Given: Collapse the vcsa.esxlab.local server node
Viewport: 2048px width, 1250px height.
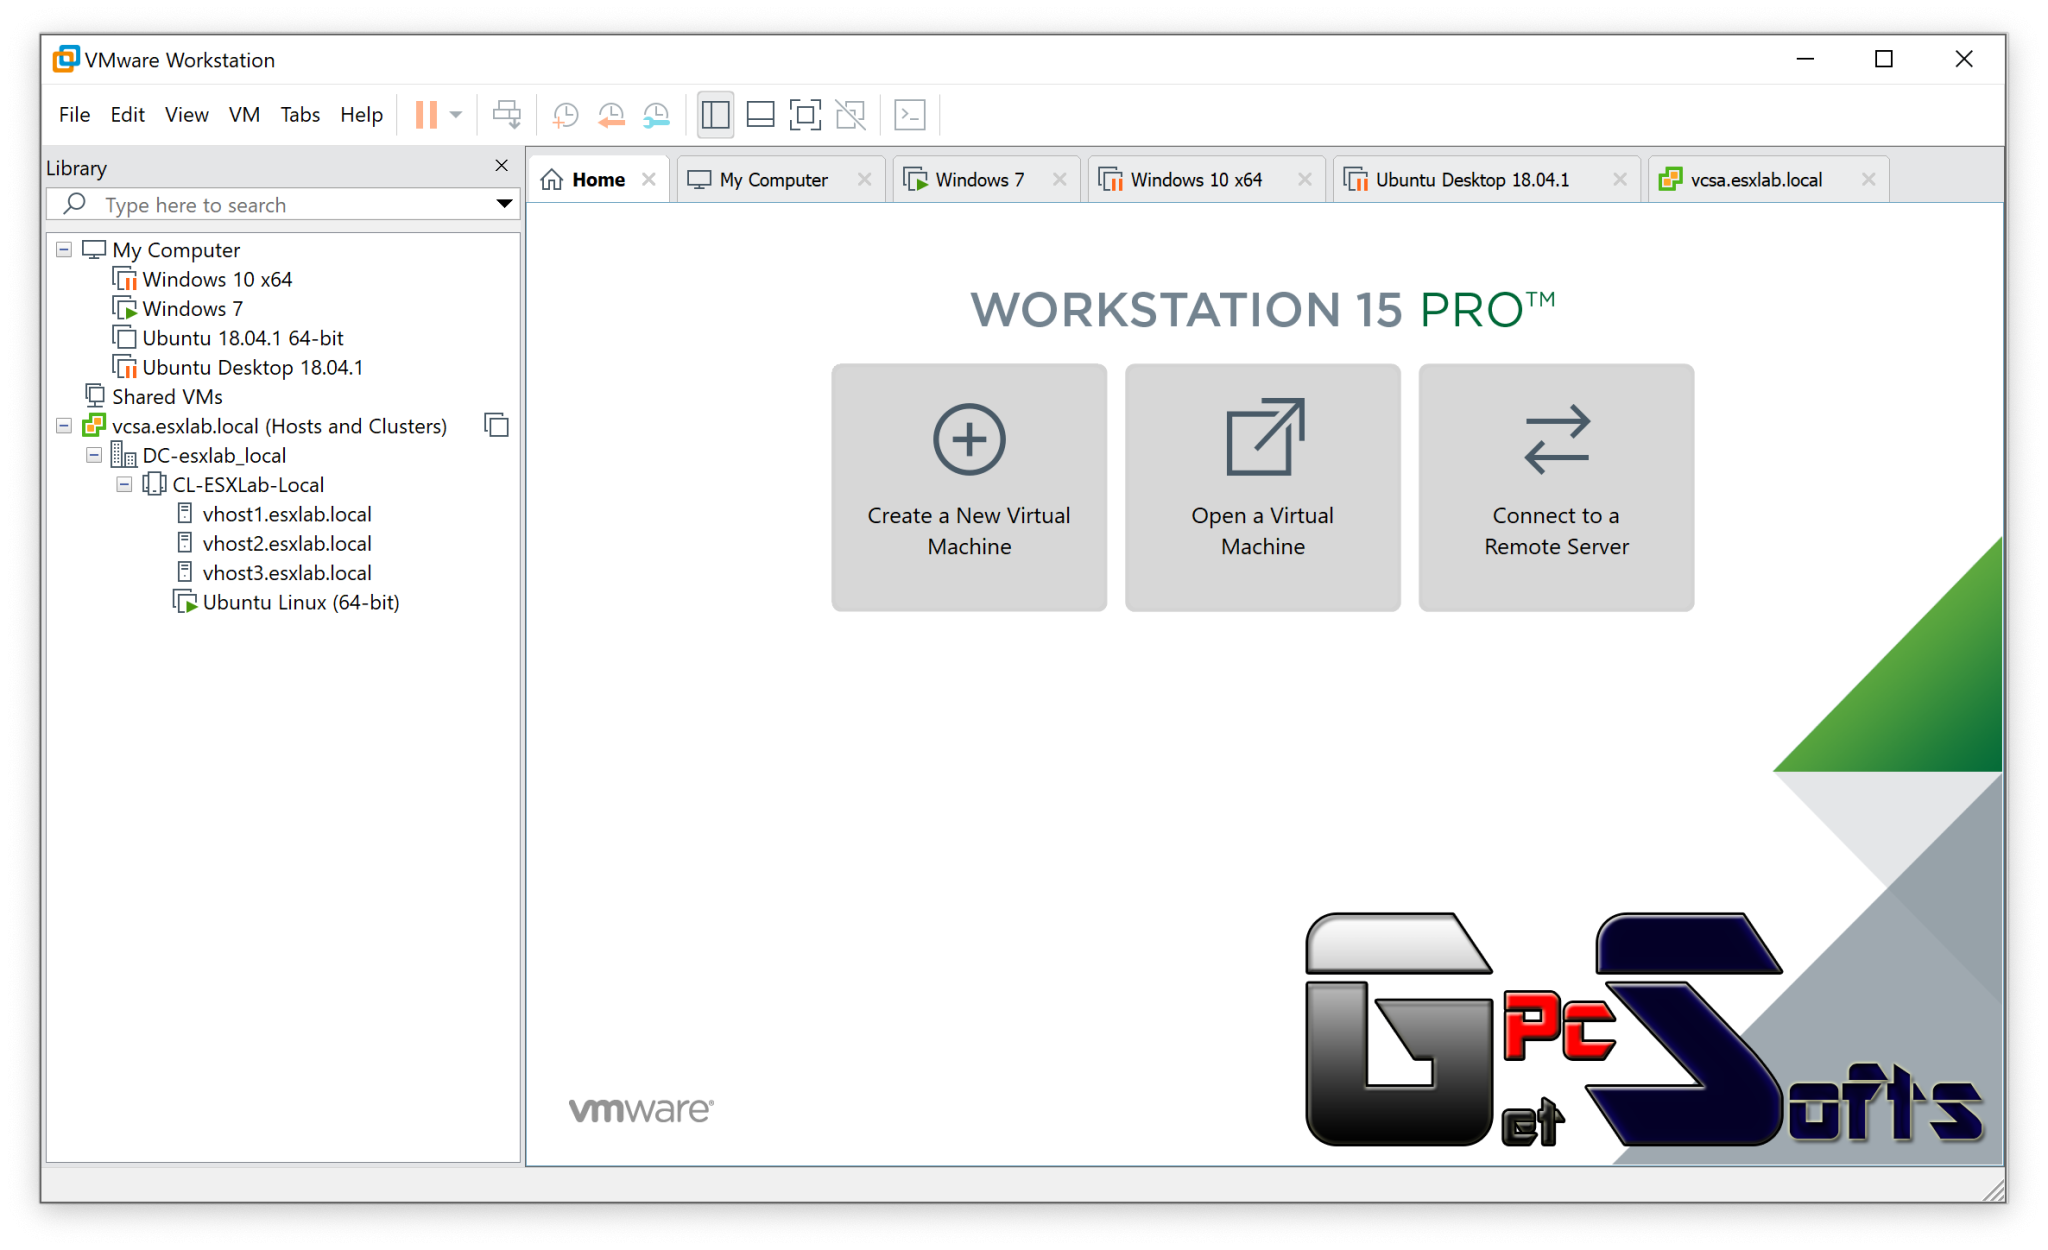Looking at the screenshot, I should pos(64,426).
